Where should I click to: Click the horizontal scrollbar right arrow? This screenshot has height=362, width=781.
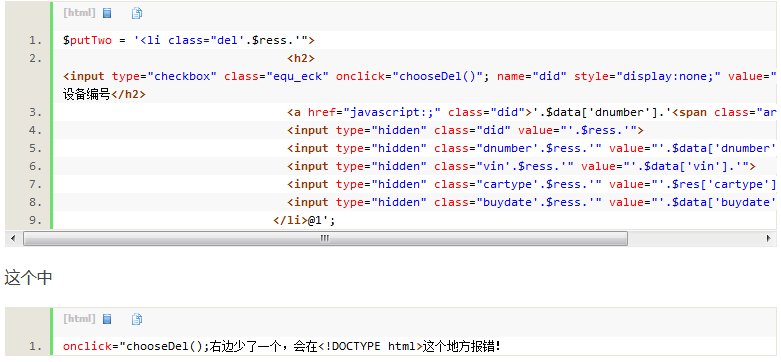769,239
